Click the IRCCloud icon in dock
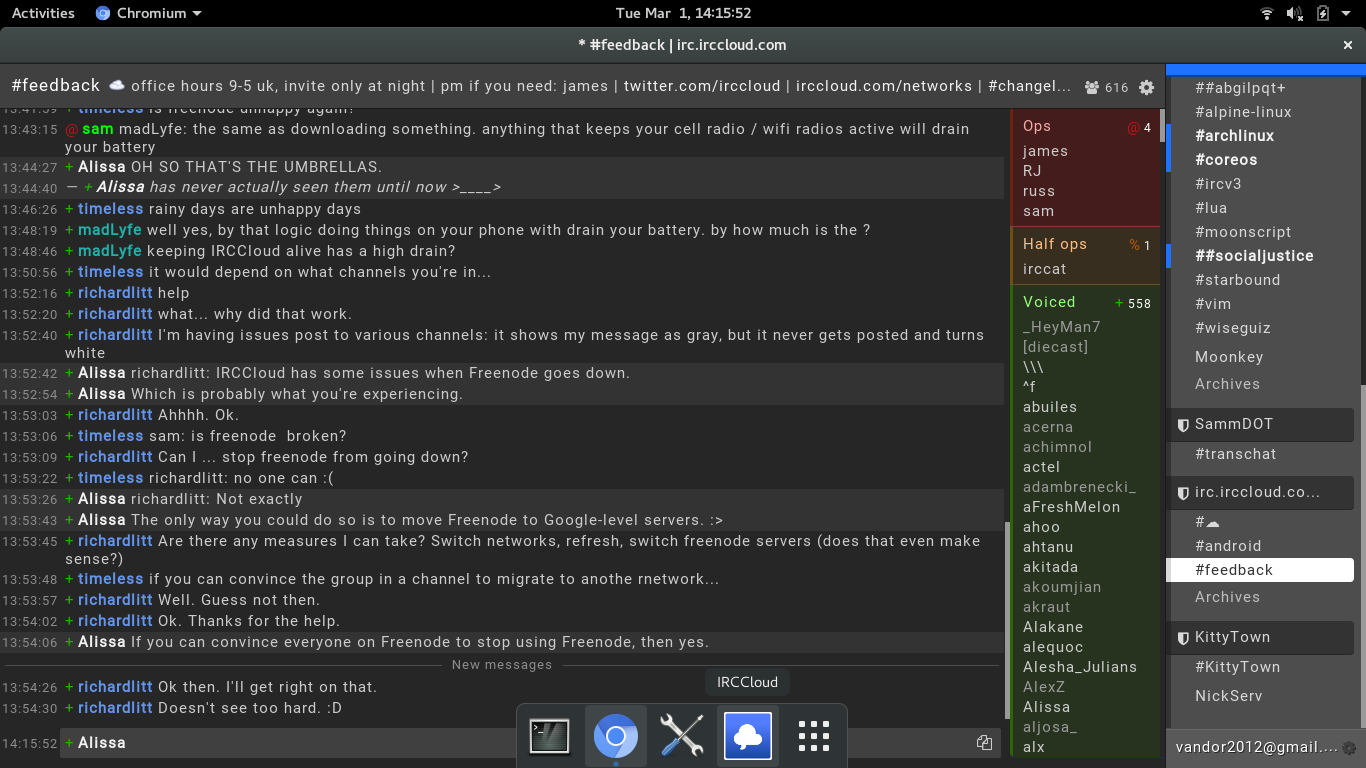Image resolution: width=1366 pixels, height=768 pixels. 747,736
